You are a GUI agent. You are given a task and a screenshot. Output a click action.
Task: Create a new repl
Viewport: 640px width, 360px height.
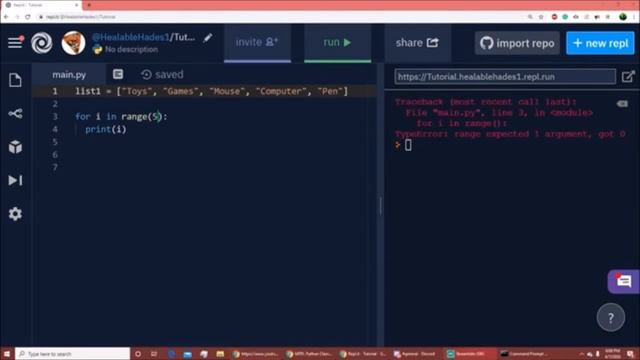(x=600, y=43)
